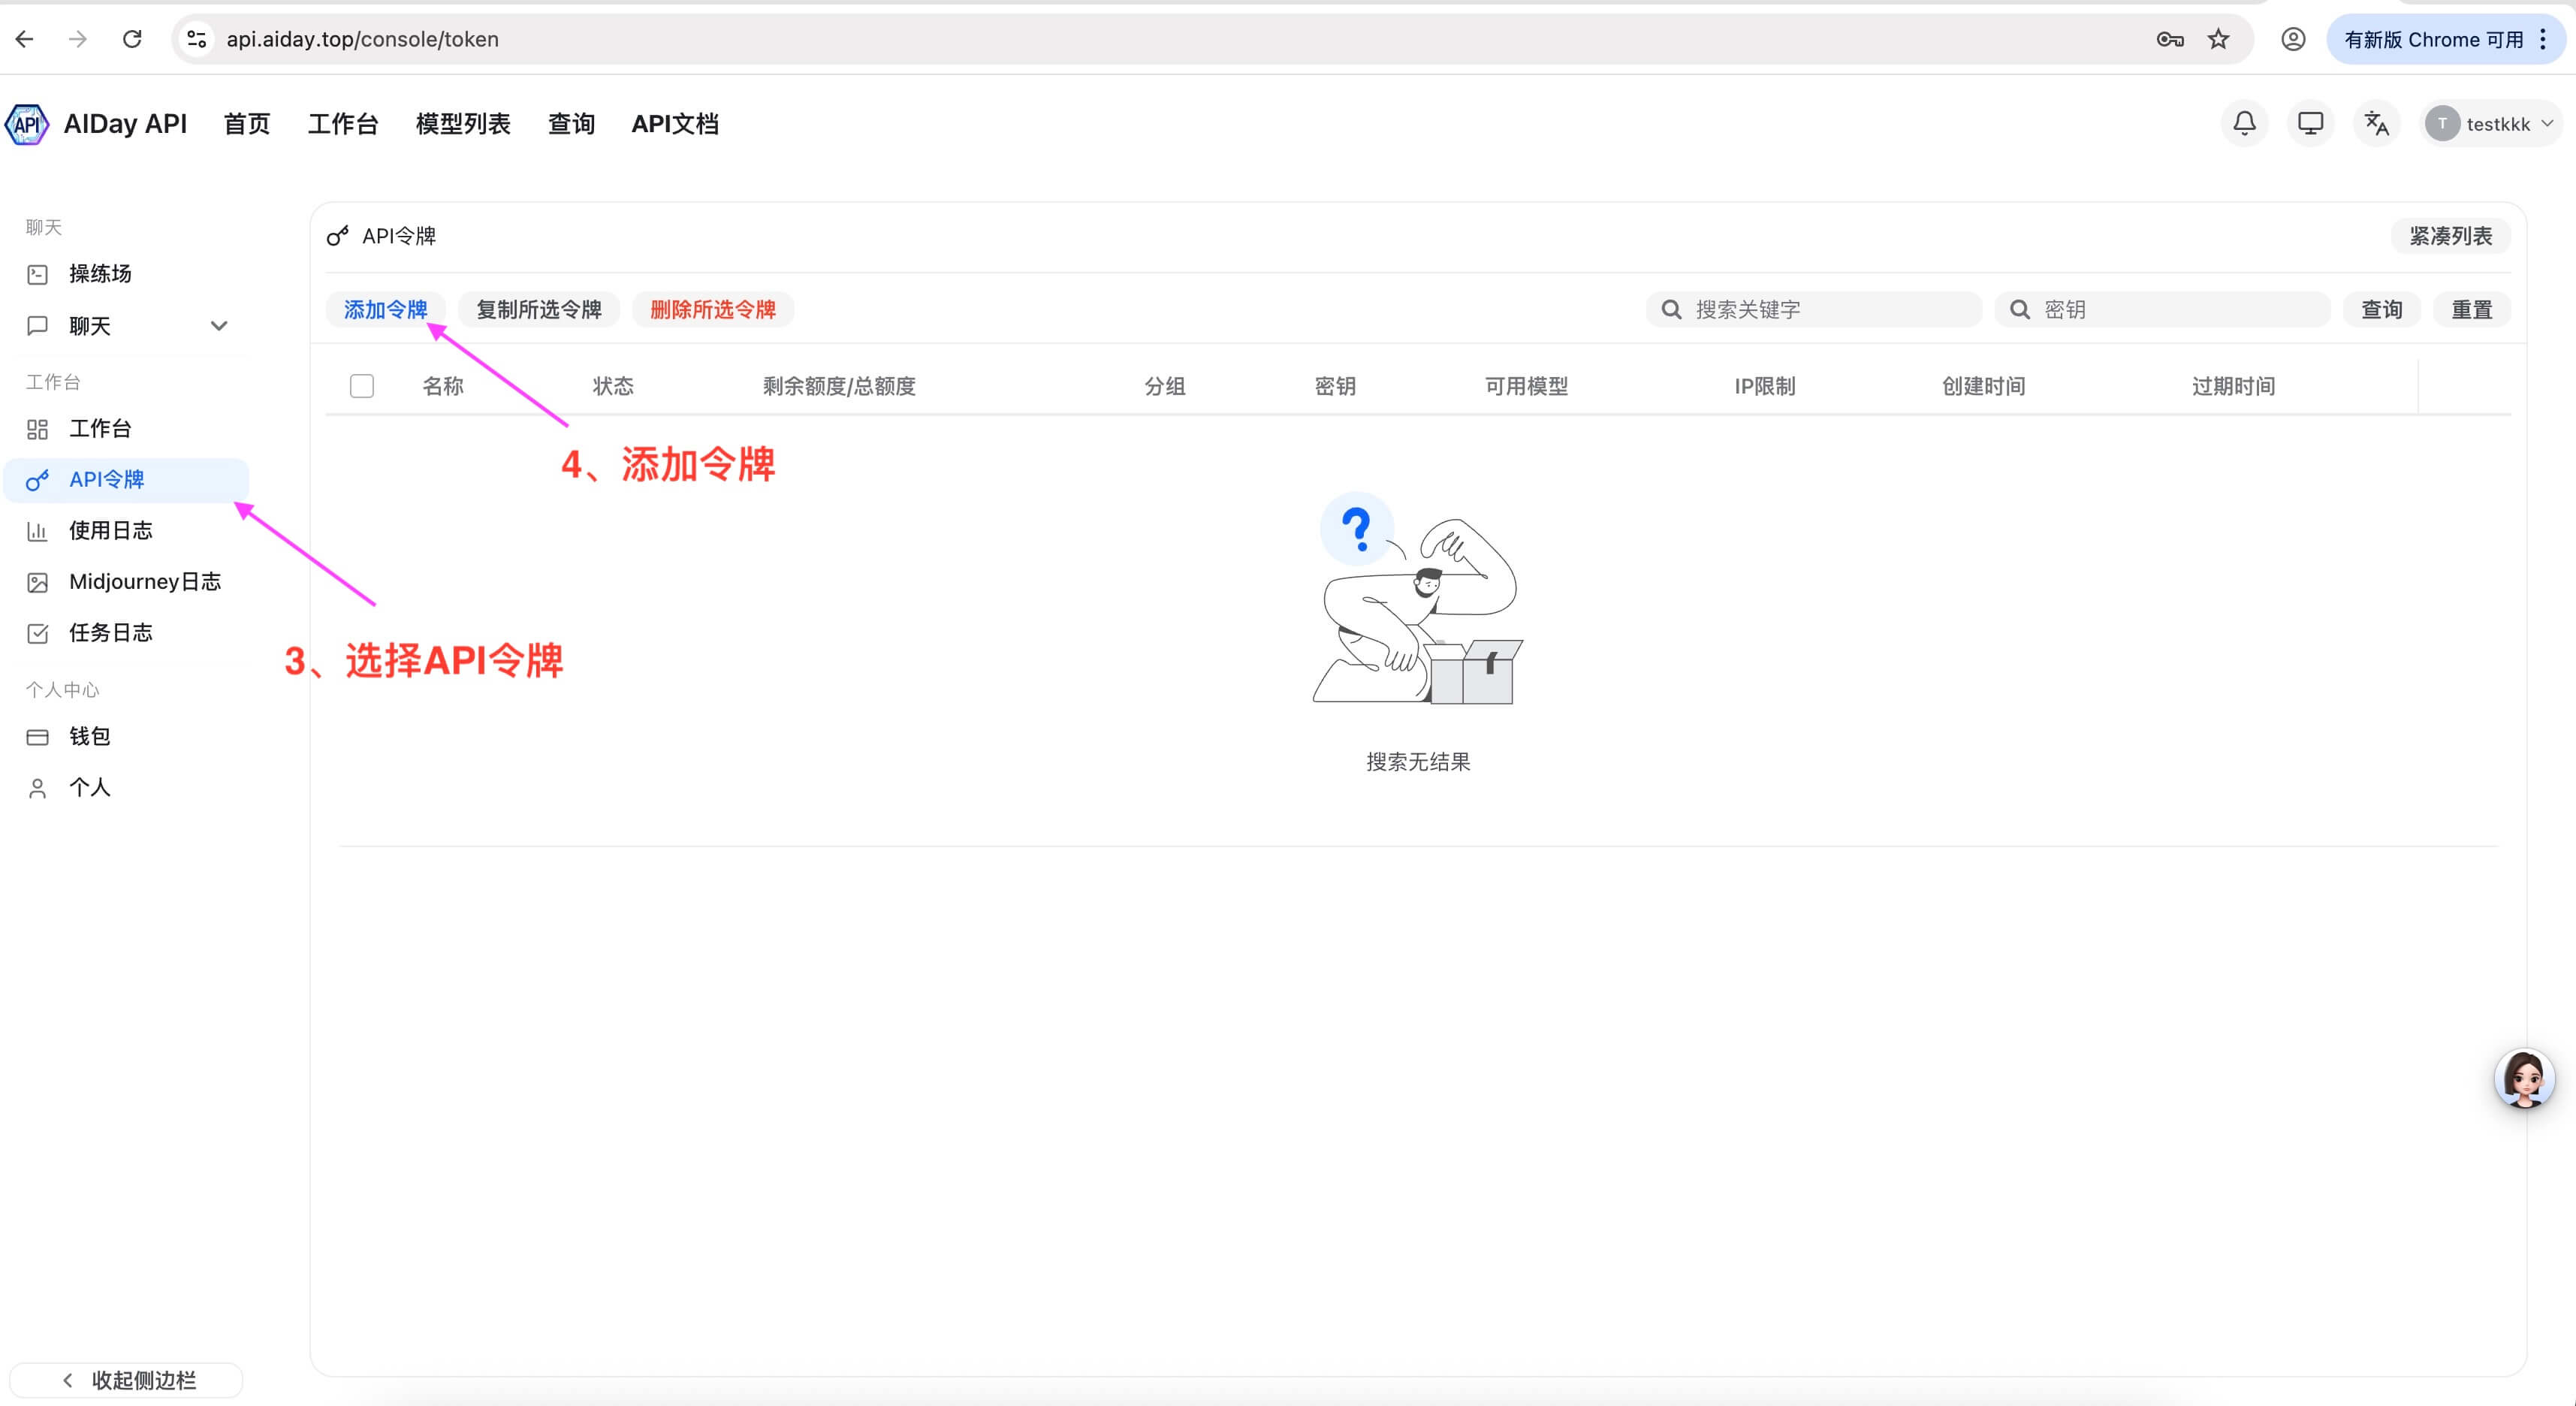This screenshot has width=2576, height=1406.
Task: Click the 添加令牌 button
Action: [386, 309]
